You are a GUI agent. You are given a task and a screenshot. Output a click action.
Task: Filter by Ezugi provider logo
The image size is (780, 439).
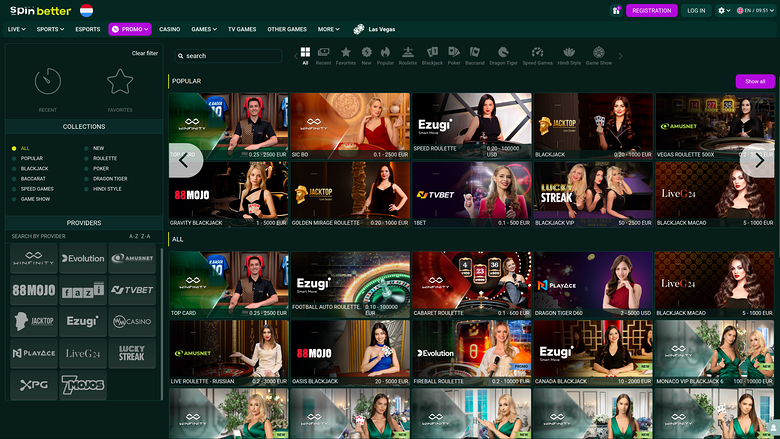83,322
